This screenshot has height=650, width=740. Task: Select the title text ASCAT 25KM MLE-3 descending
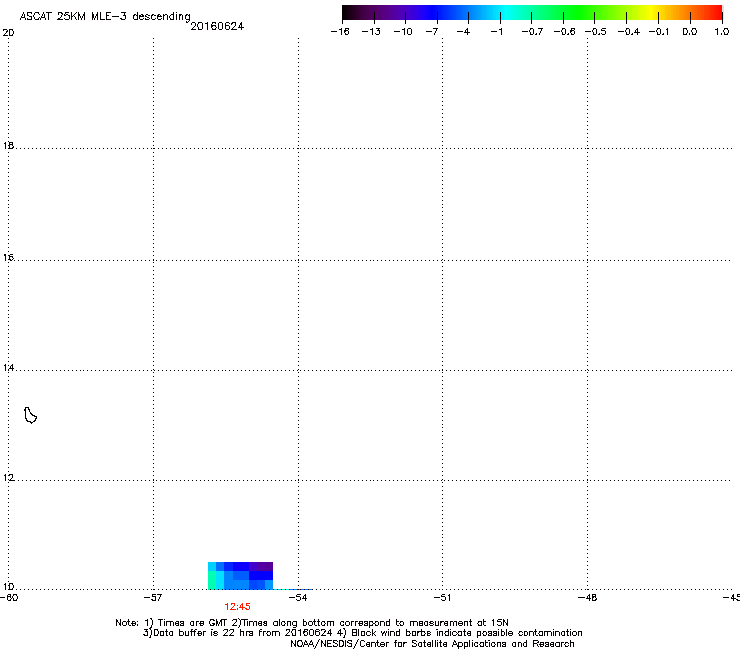pos(105,16)
